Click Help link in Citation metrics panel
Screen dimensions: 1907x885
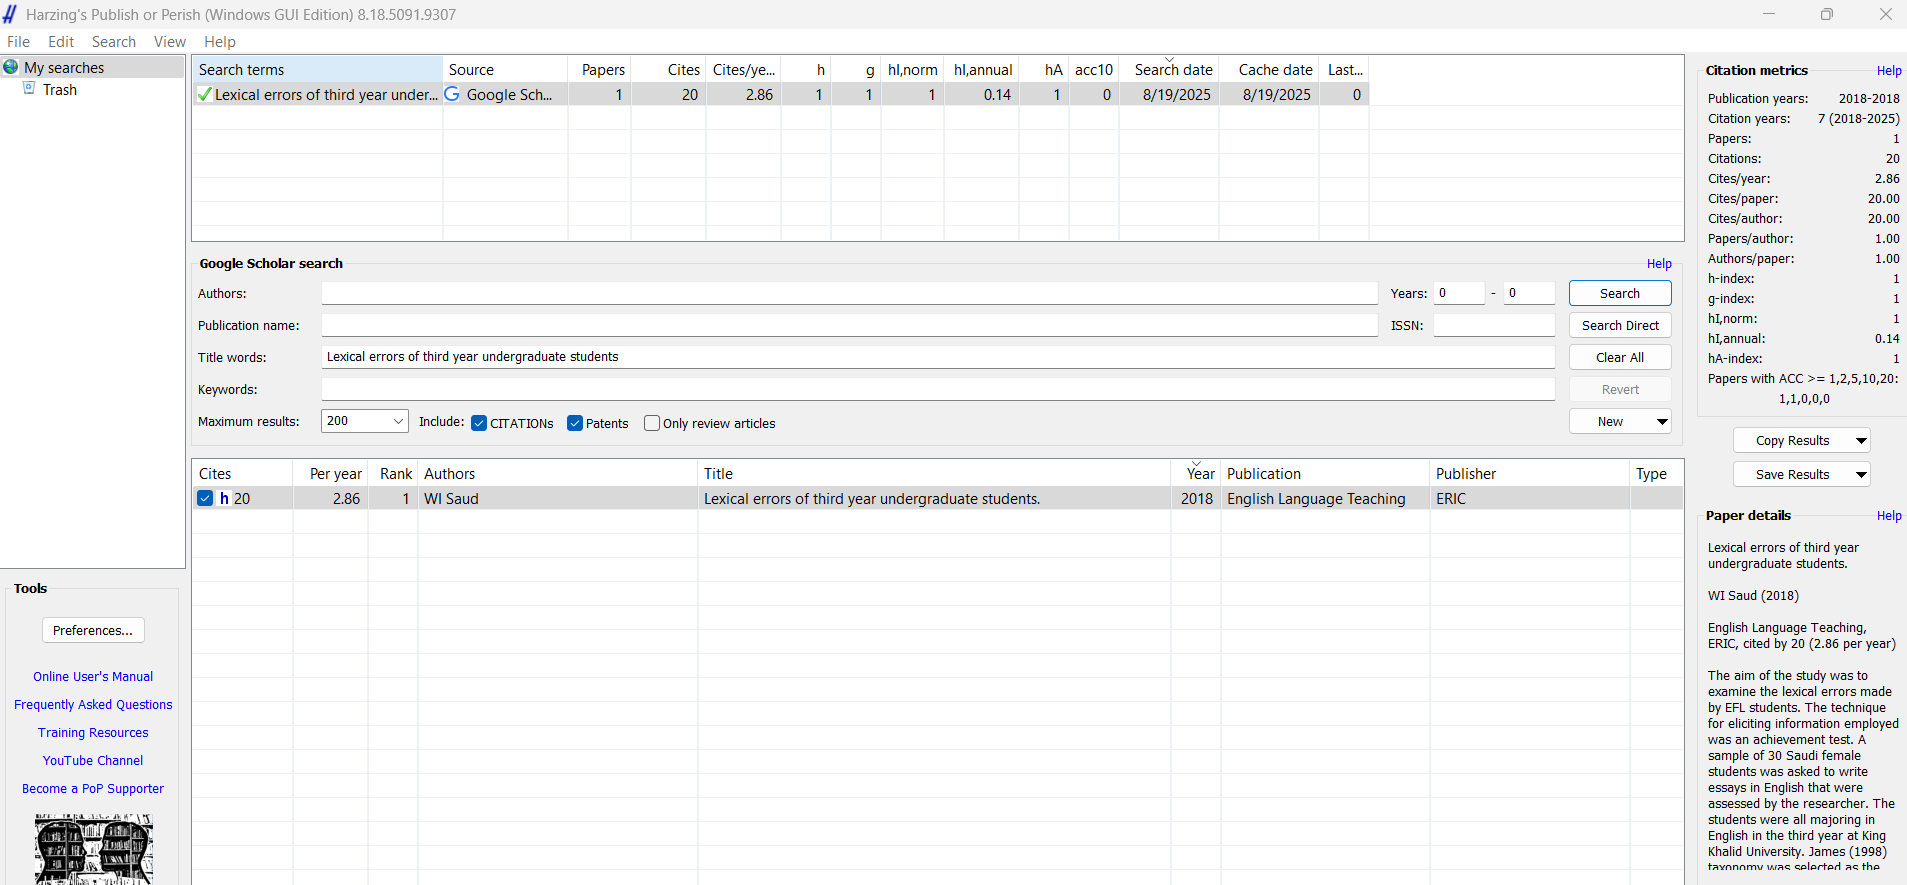(x=1888, y=70)
